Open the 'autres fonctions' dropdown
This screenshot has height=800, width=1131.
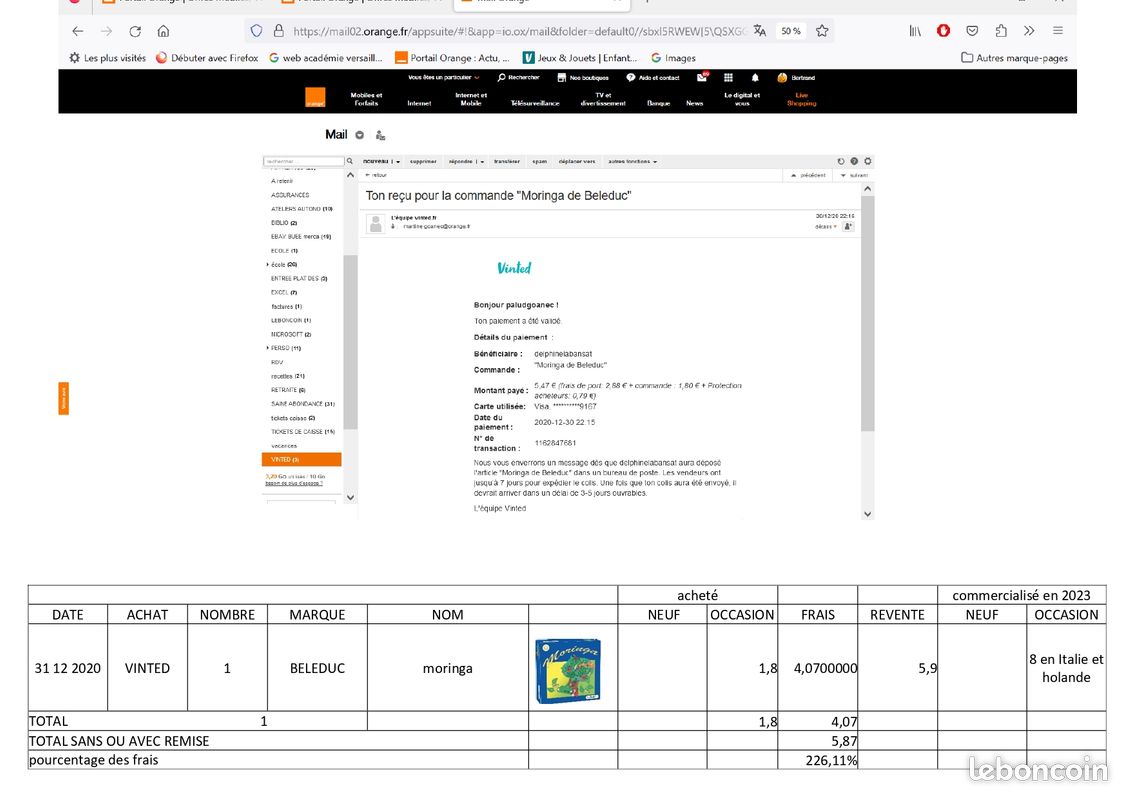pyautogui.click(x=633, y=162)
